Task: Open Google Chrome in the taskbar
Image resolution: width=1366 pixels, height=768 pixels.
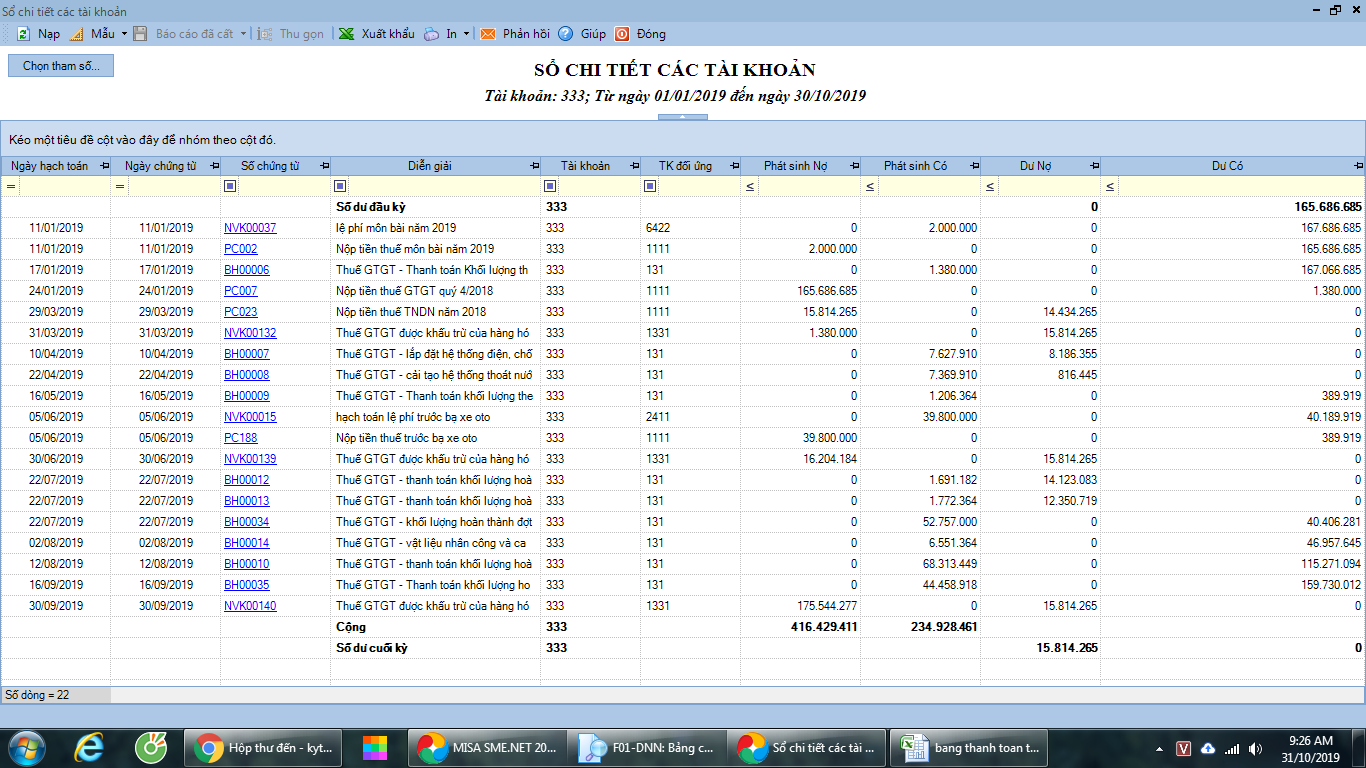Action: 265,747
